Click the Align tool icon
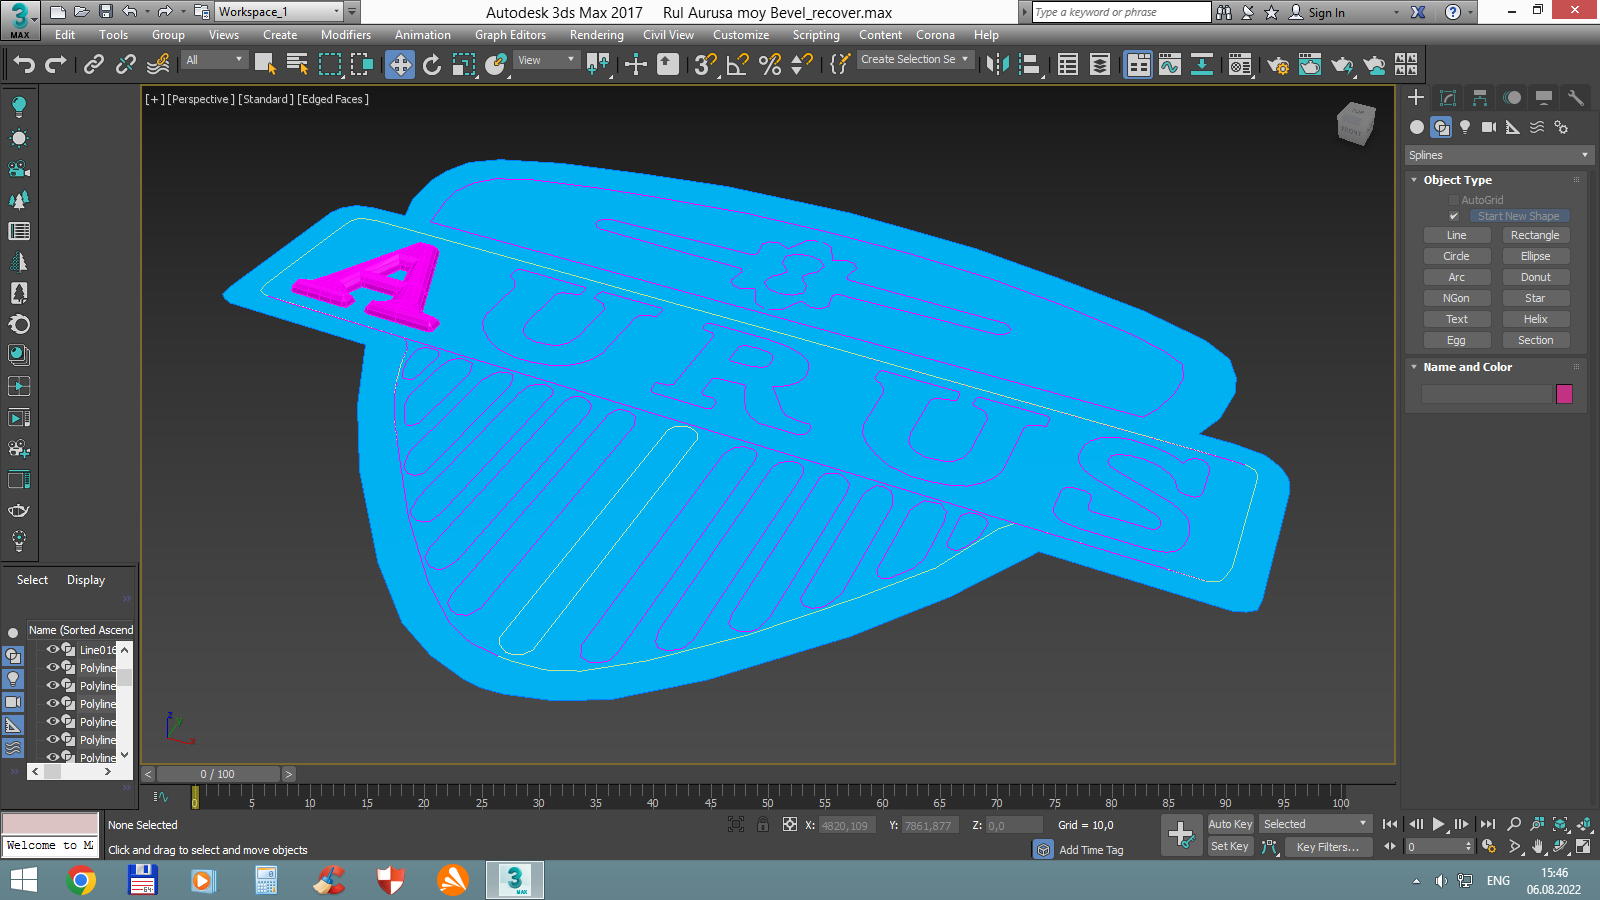1600x900 pixels. coord(1029,65)
